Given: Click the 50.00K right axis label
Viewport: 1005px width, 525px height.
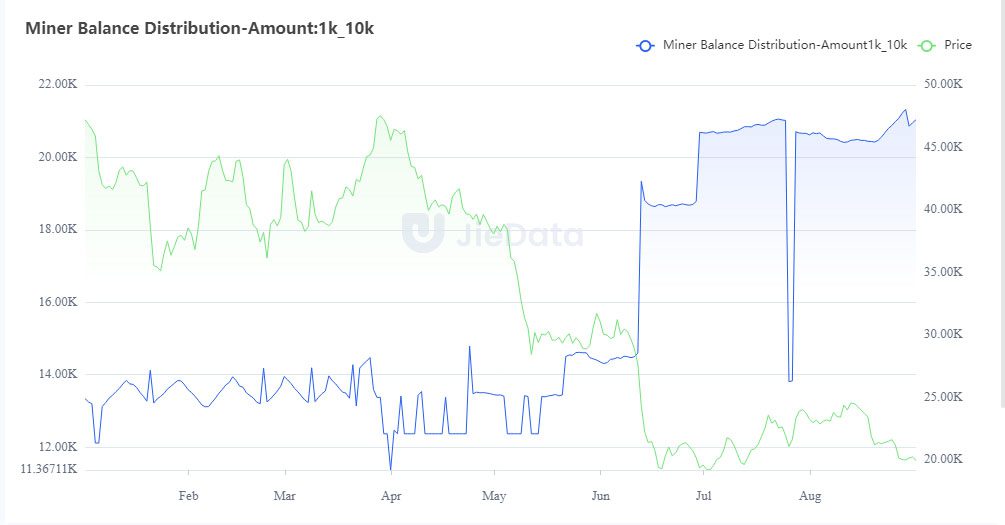Looking at the screenshot, I should point(943,84).
